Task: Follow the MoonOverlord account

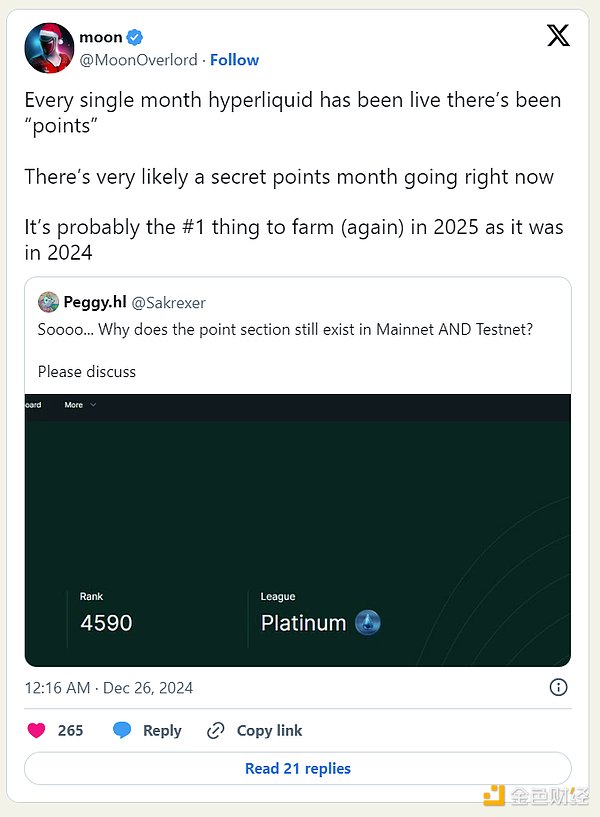Action: point(235,60)
